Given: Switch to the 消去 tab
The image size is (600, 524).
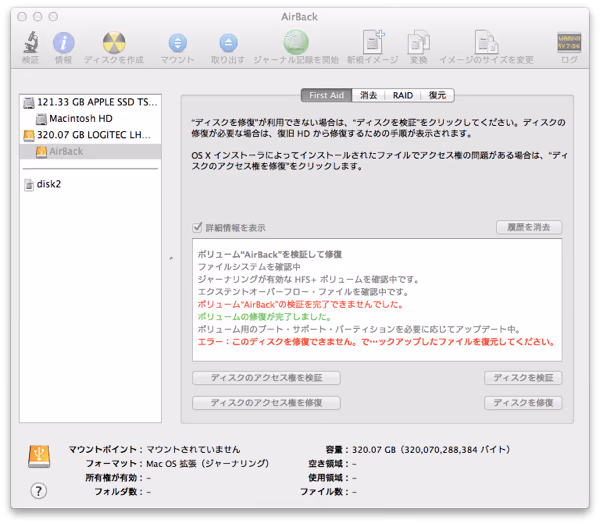Looking at the screenshot, I should 368,95.
